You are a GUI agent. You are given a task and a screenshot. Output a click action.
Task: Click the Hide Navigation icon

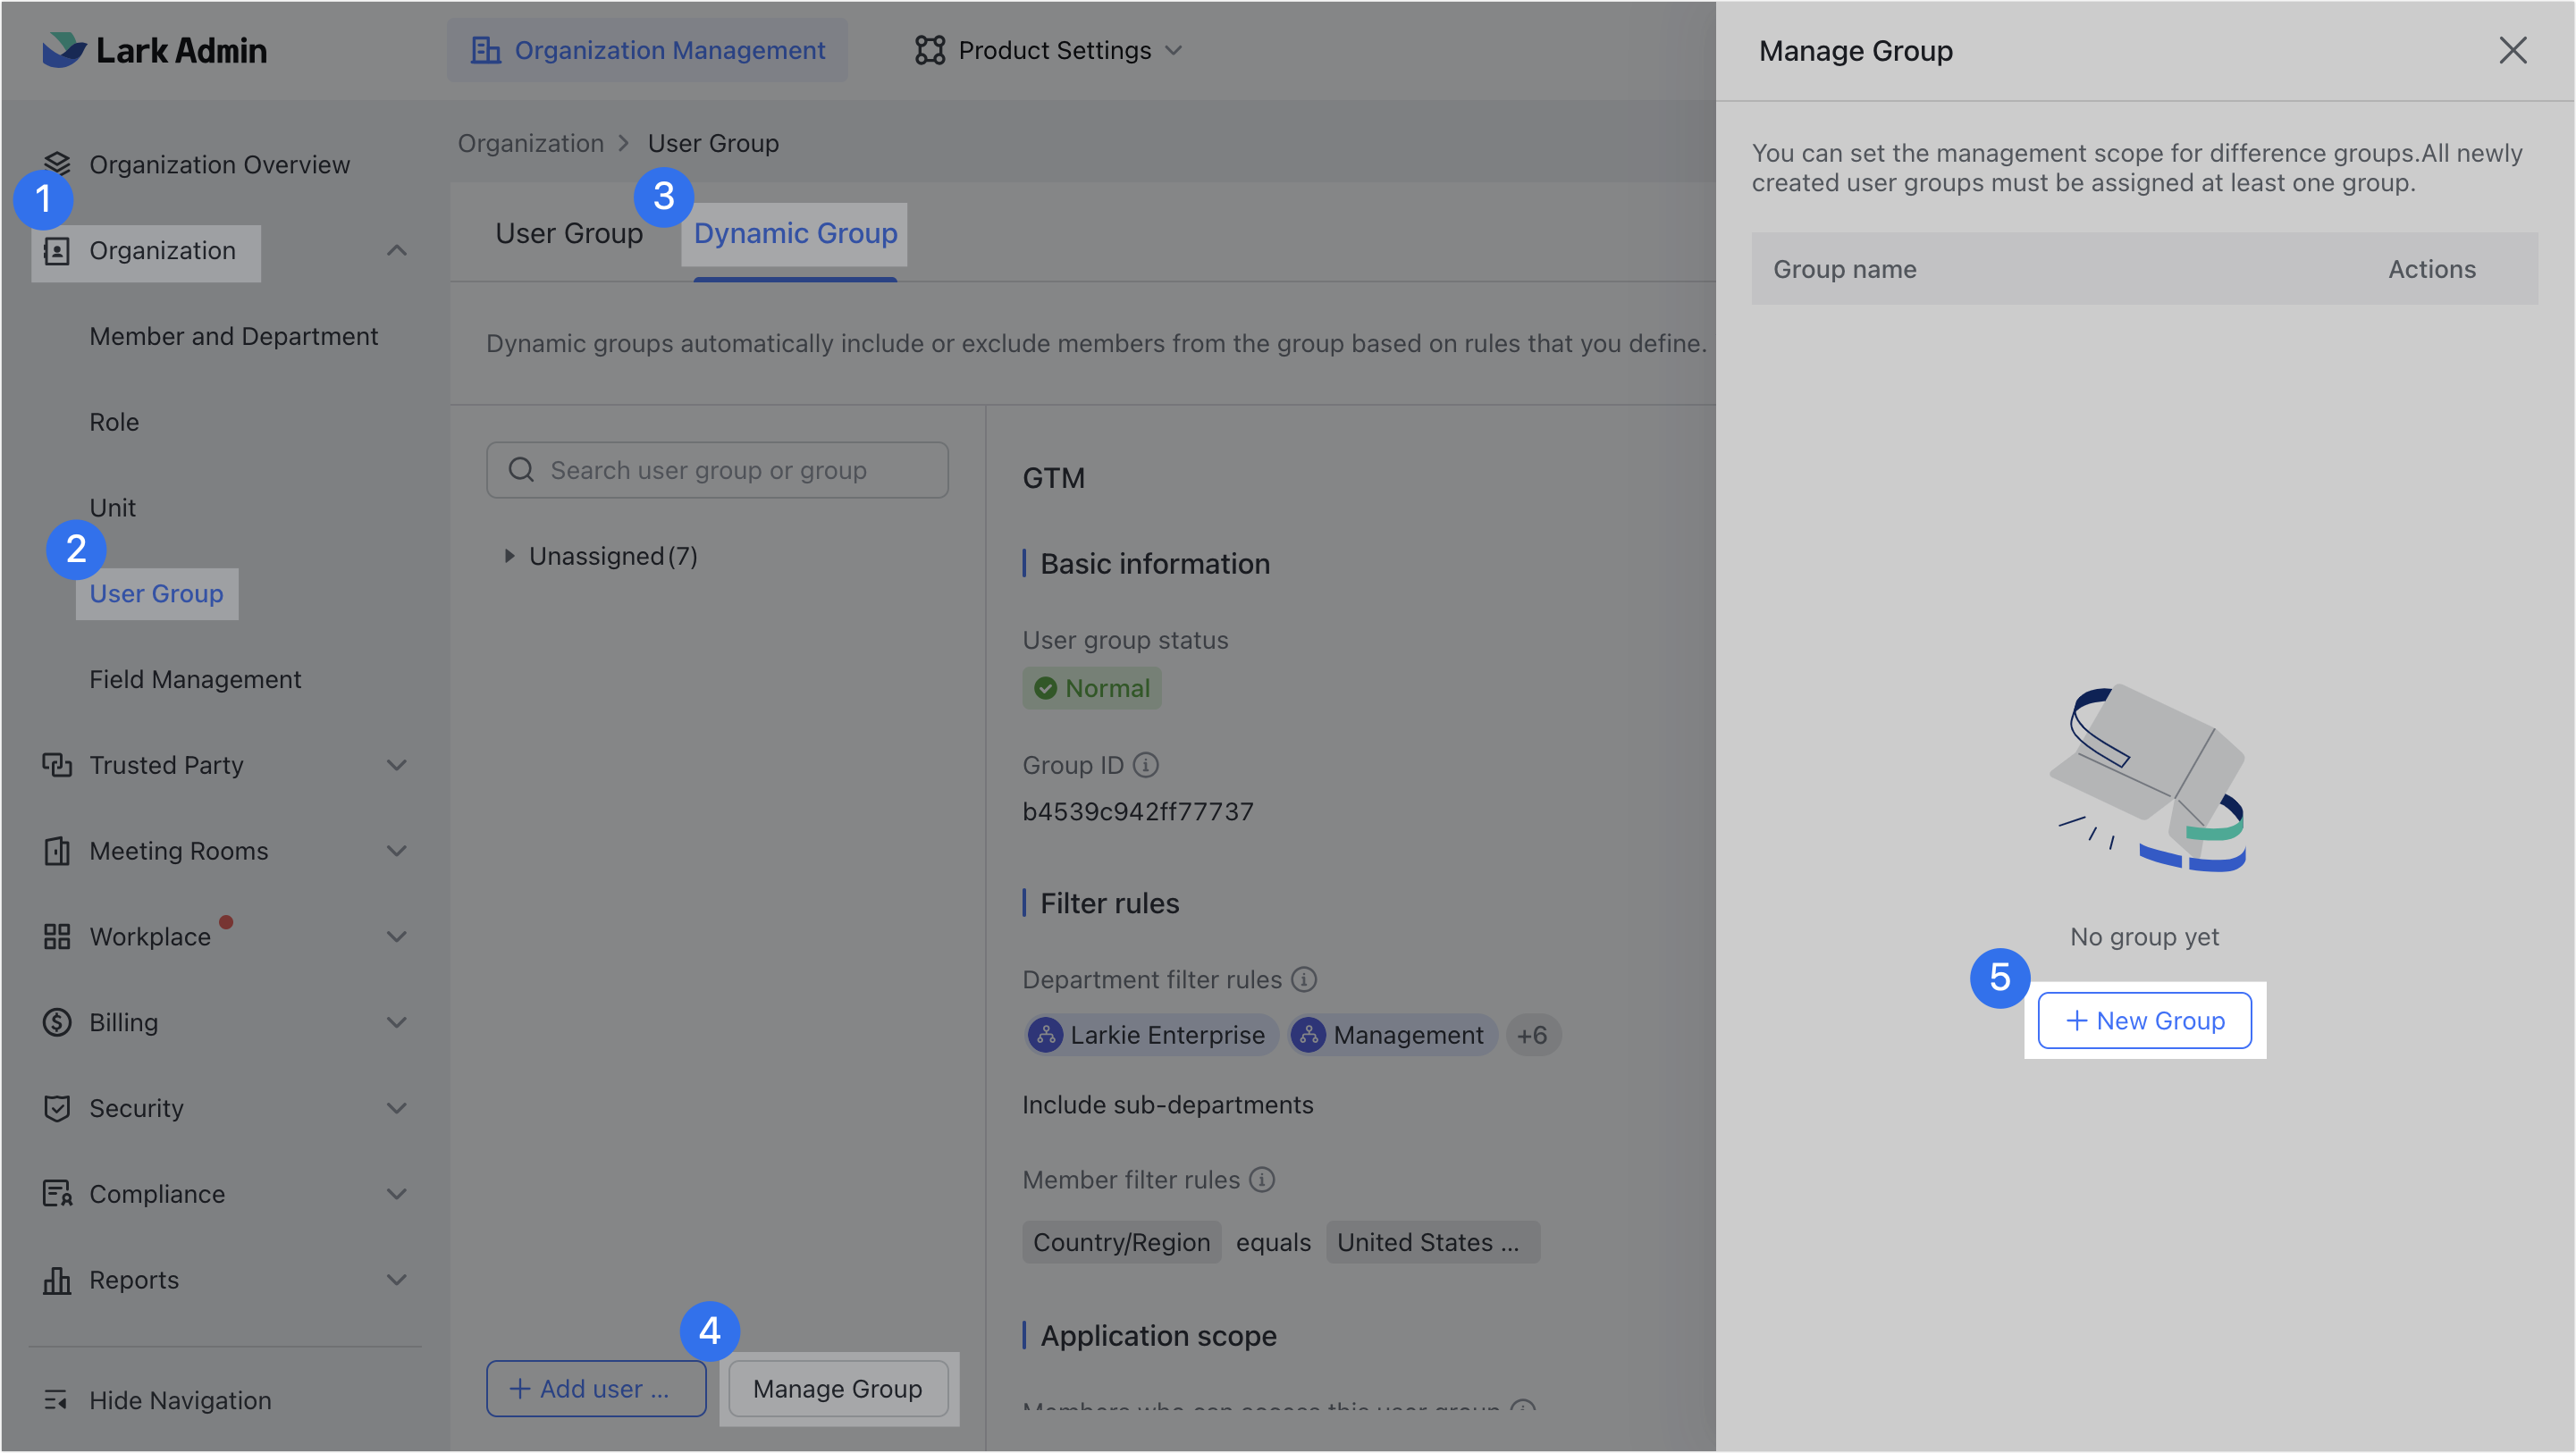click(x=57, y=1400)
